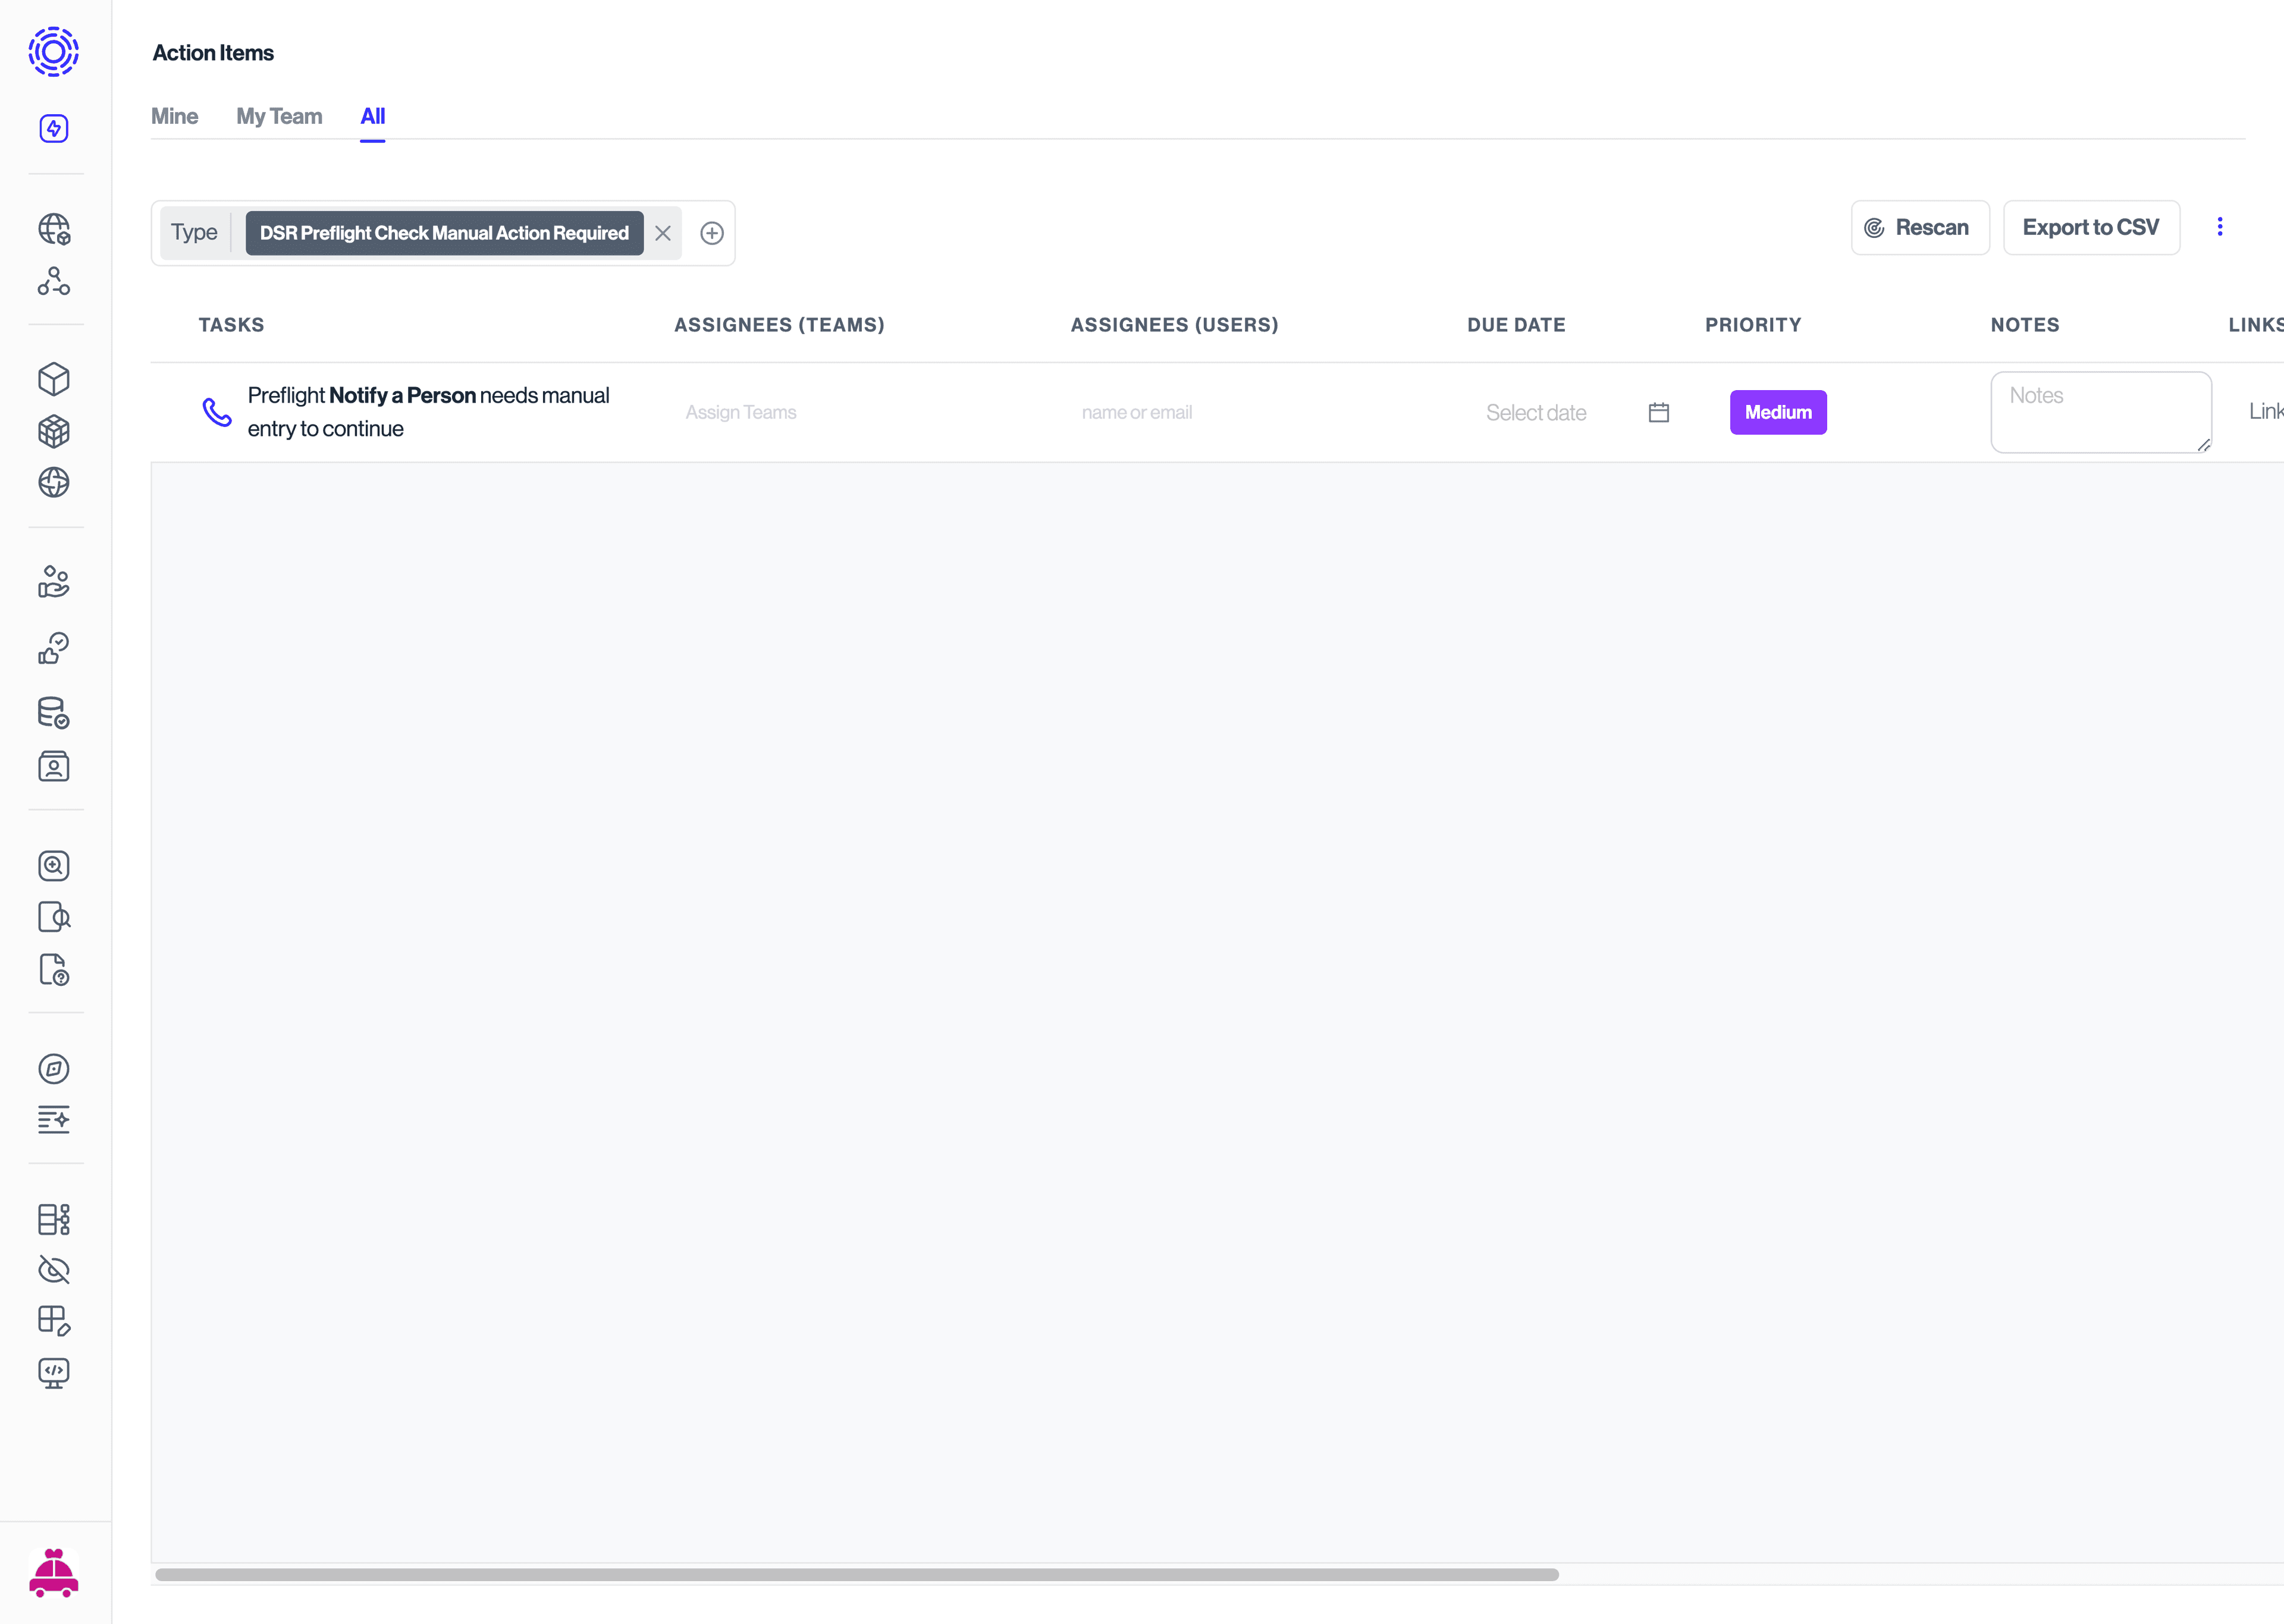2284x1624 pixels.
Task: Open the database with checkmark icon
Action: pos(54,713)
